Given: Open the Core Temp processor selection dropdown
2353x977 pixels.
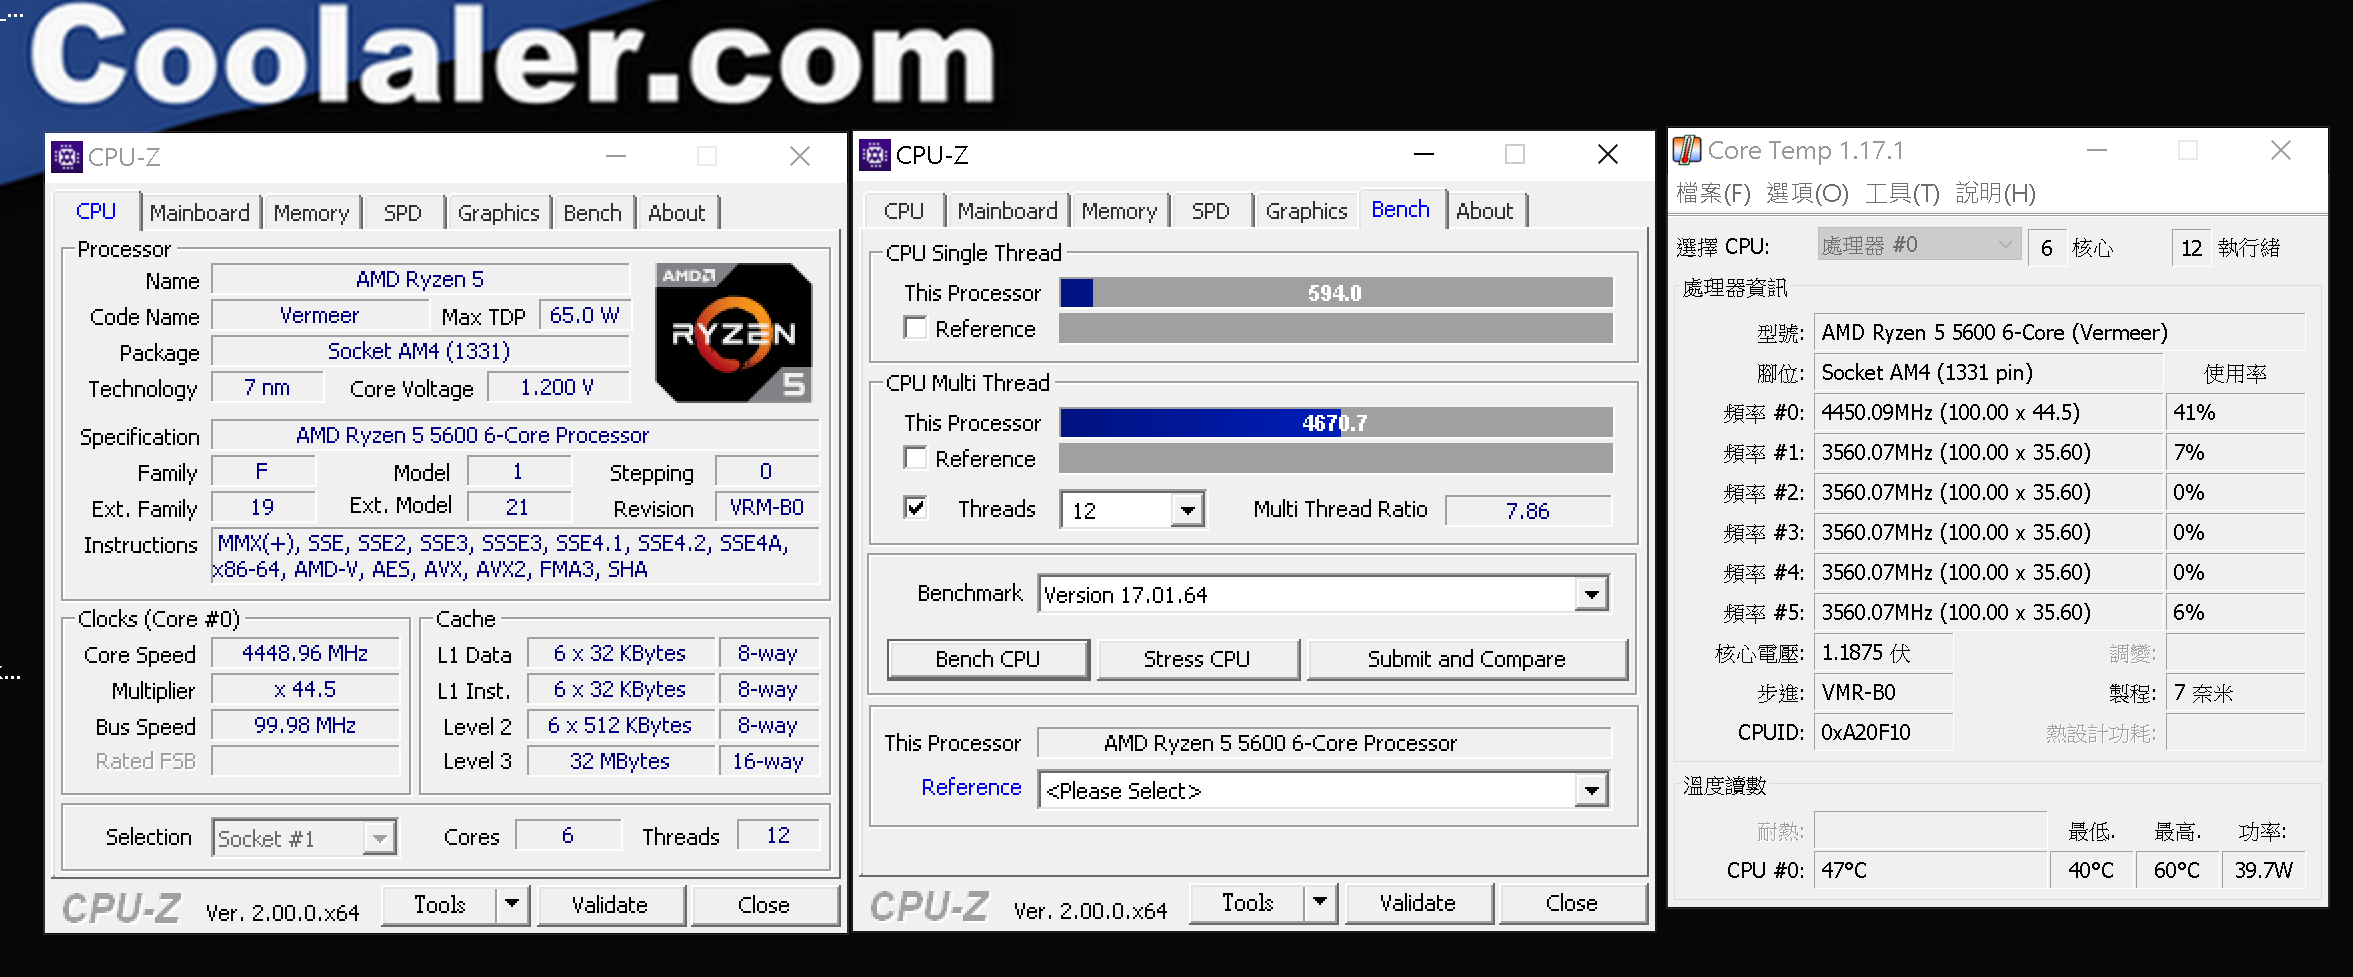Looking at the screenshot, I should tap(1918, 245).
